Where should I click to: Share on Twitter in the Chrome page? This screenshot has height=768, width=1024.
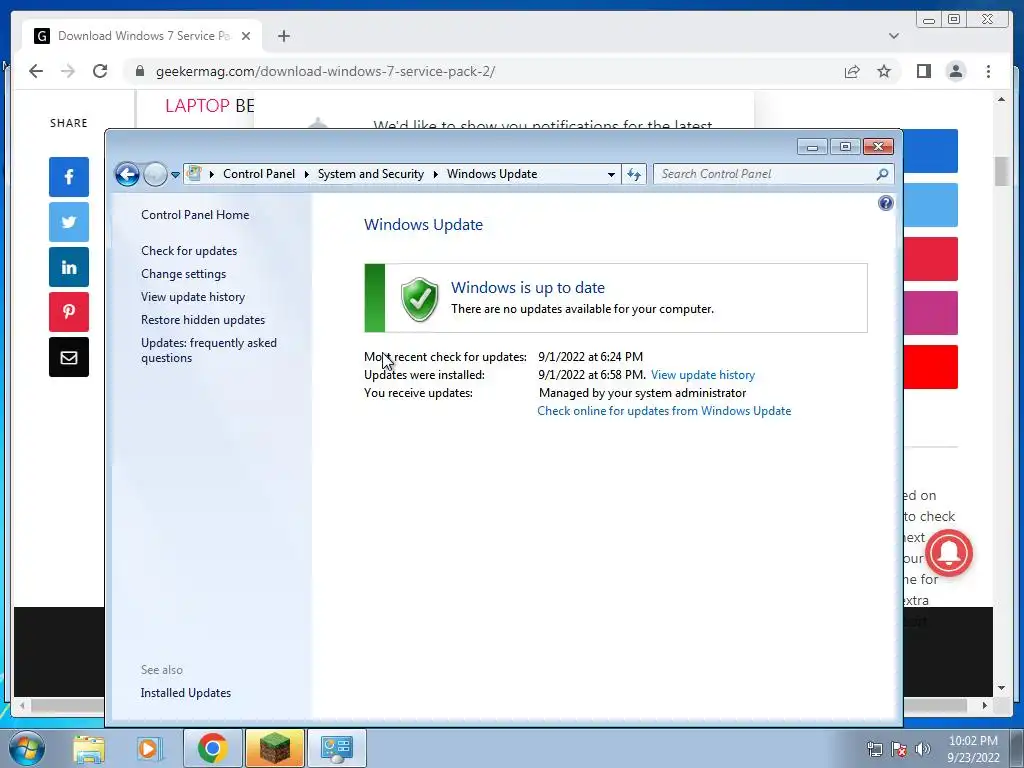pos(69,222)
